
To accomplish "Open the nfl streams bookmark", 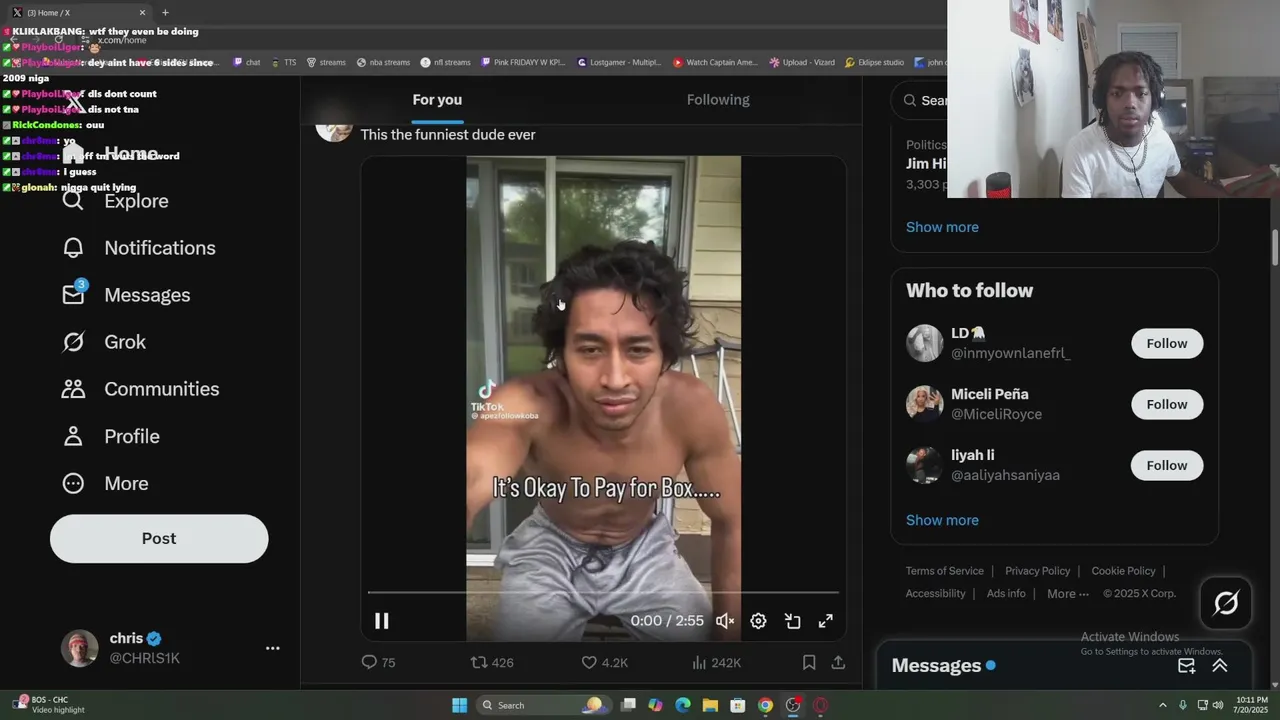I will coord(446,62).
